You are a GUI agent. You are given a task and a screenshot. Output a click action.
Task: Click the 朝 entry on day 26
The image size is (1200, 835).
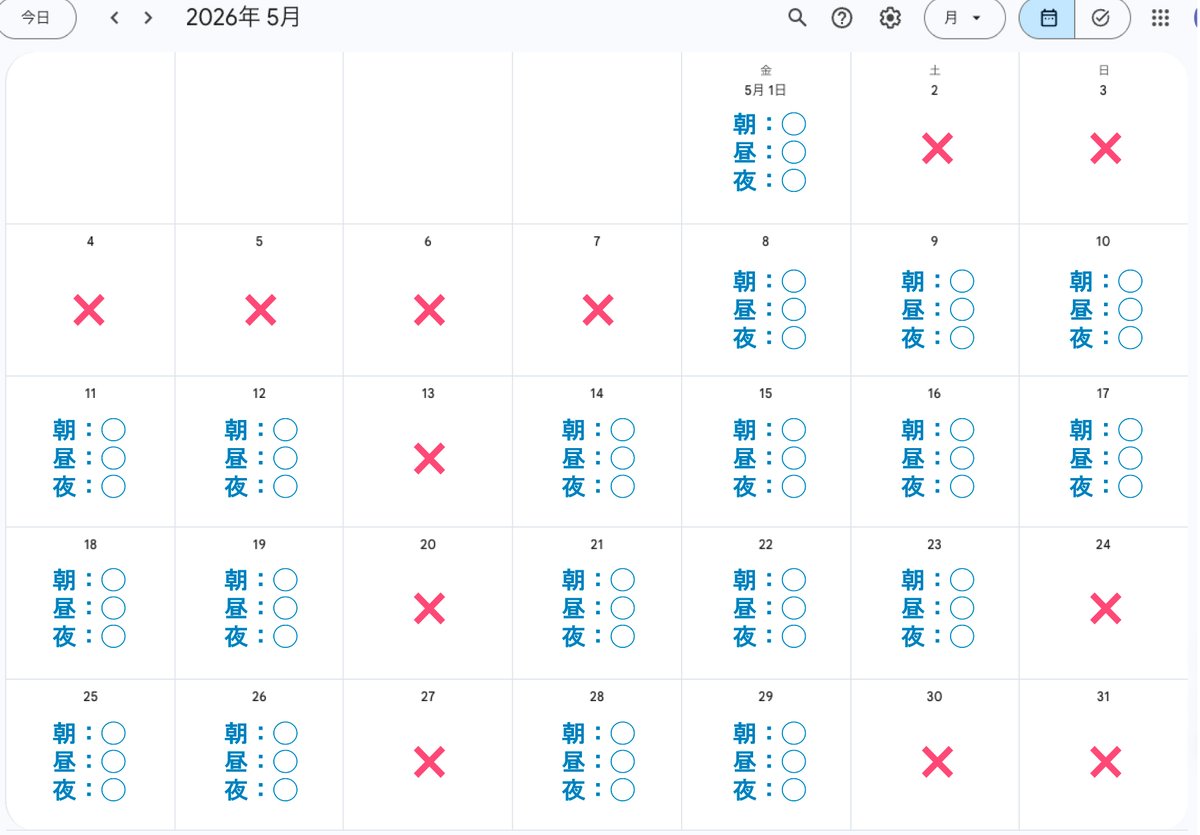(261, 734)
